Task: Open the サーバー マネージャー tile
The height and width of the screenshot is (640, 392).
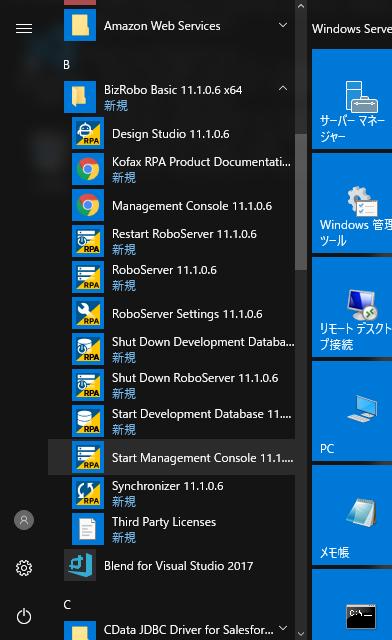Action: click(x=352, y=99)
